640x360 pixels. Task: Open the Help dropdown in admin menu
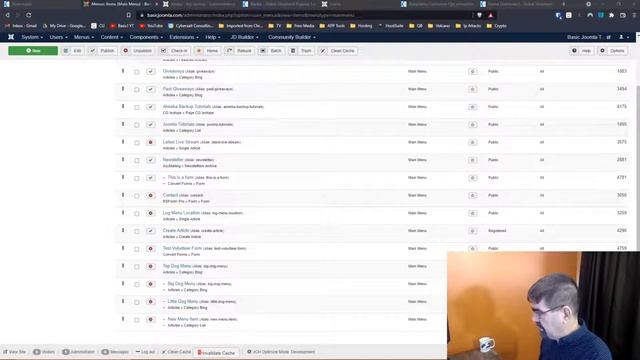pos(212,37)
